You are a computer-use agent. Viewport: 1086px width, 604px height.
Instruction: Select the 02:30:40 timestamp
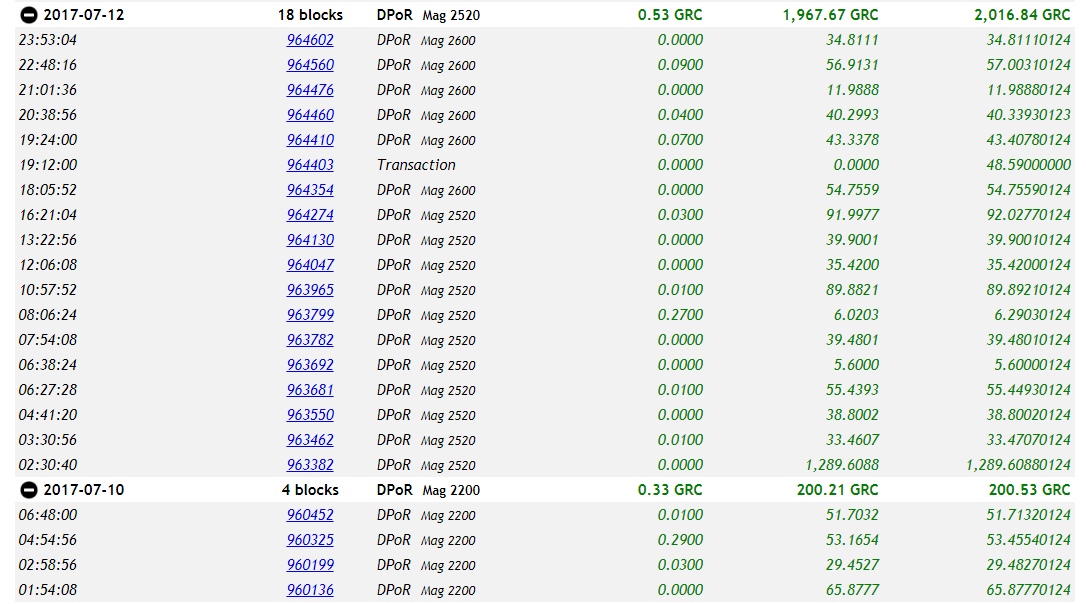[x=48, y=465]
